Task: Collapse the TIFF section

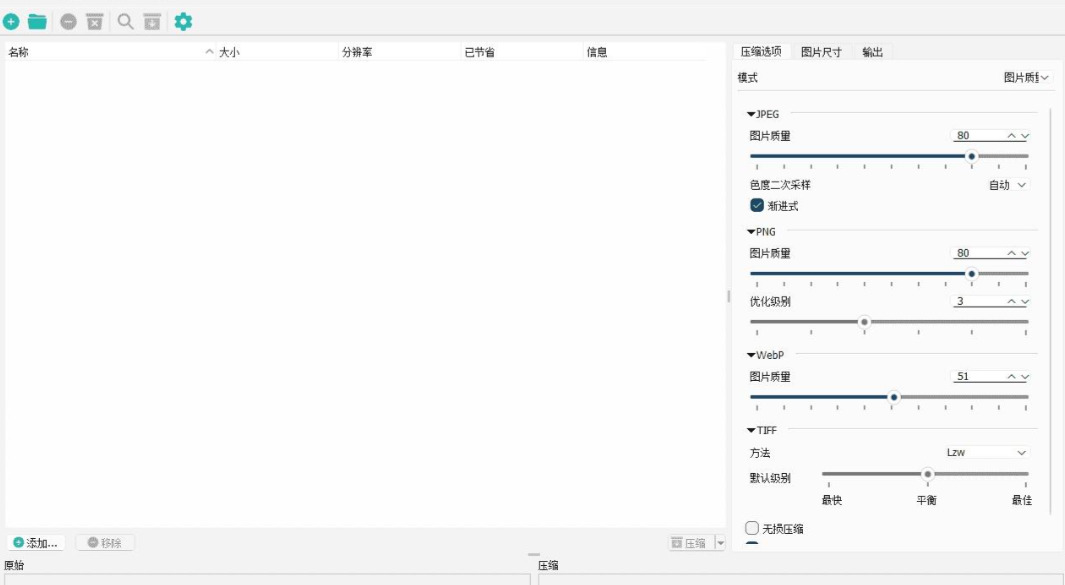Action: (751, 430)
